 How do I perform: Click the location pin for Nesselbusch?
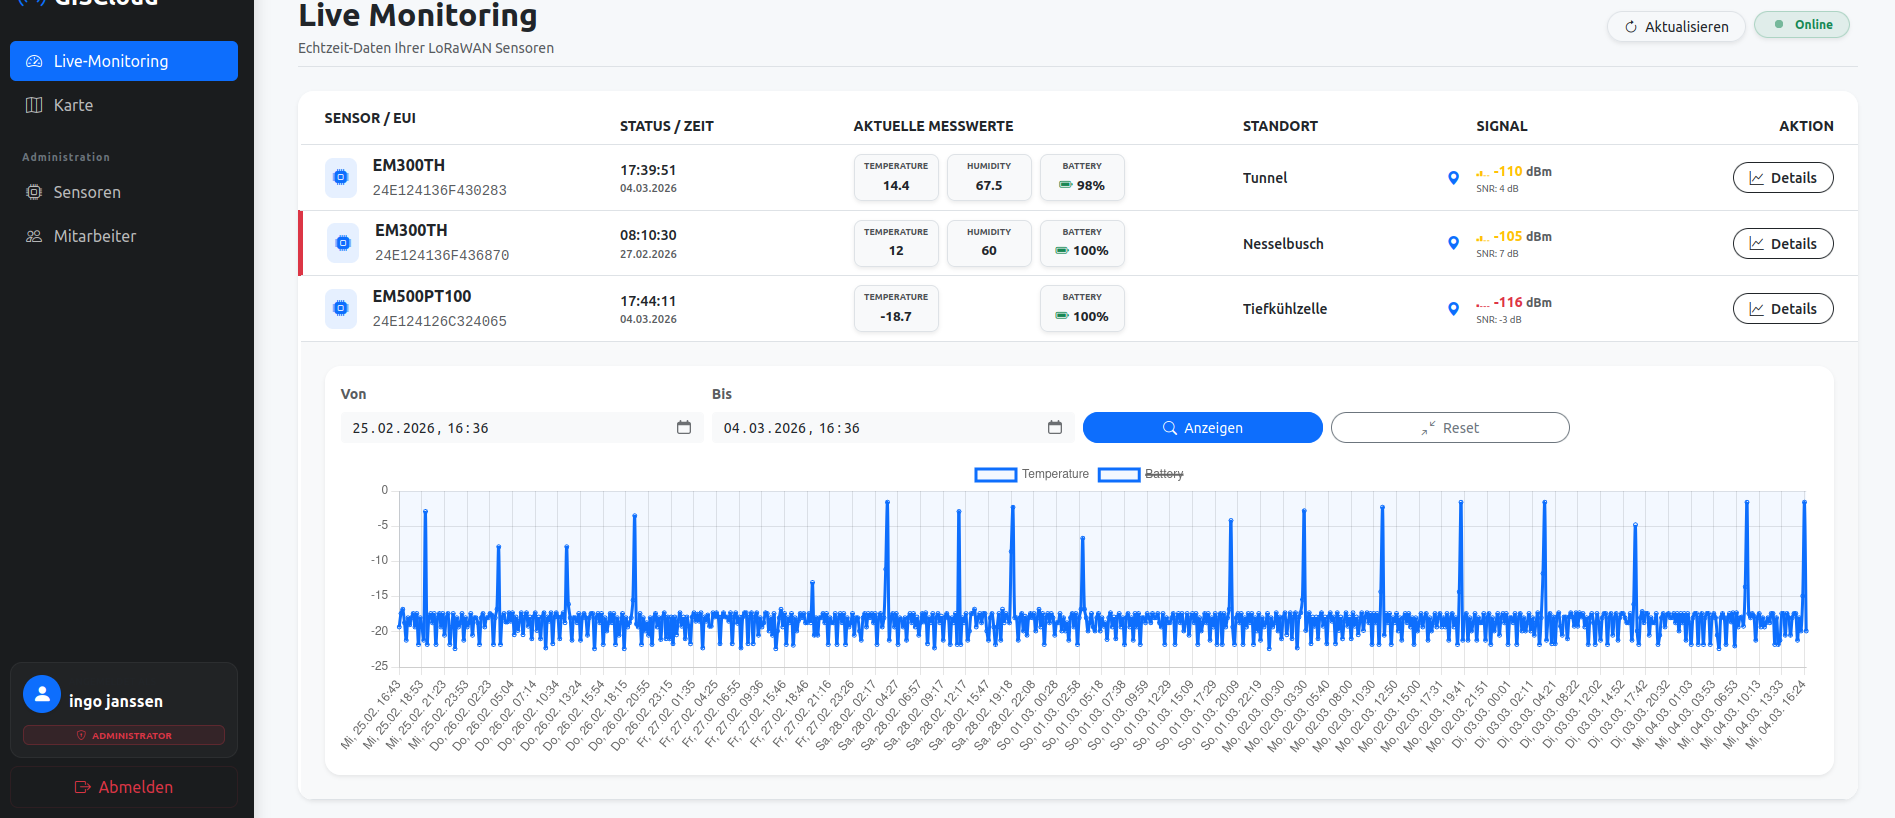1453,243
